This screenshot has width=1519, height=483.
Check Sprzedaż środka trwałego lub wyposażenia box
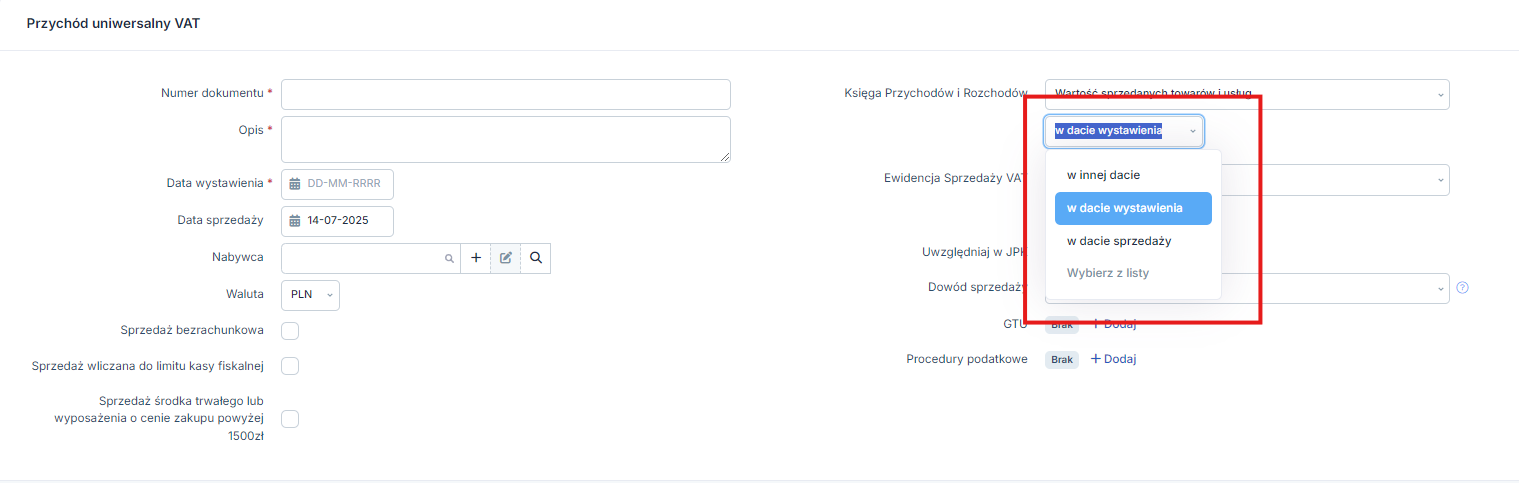pos(290,419)
